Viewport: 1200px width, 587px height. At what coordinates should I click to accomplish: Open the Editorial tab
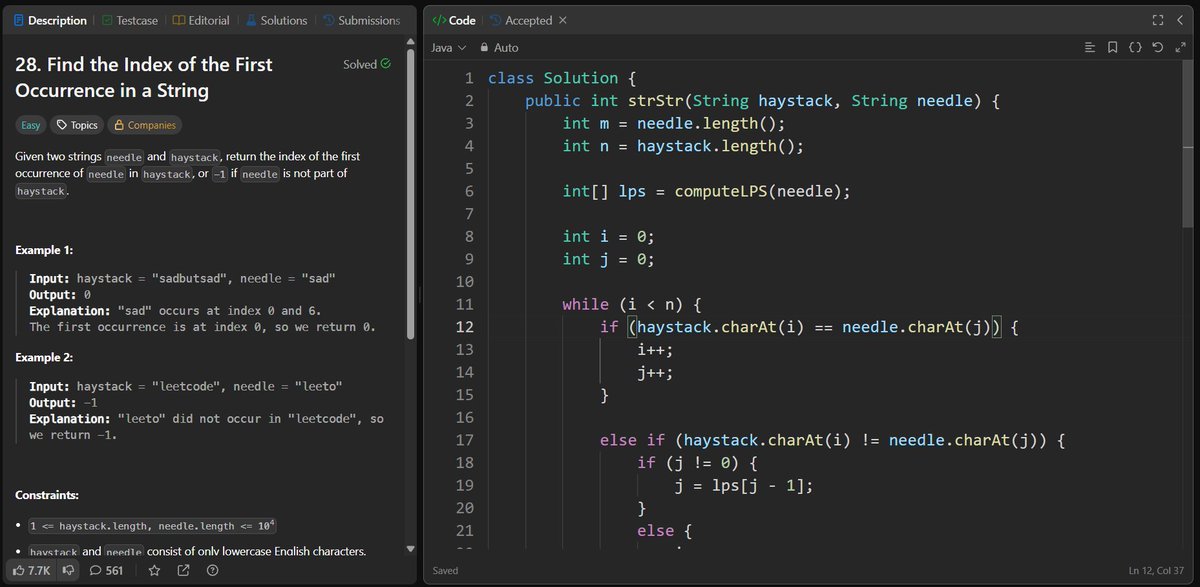[x=200, y=20]
